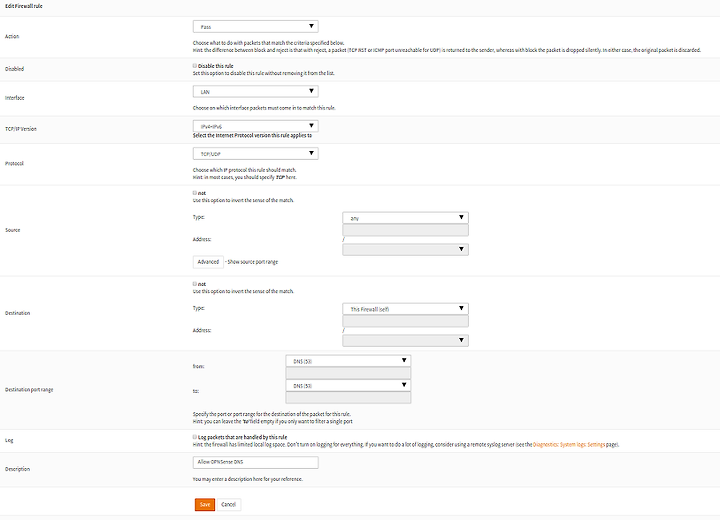Click the 'Destination port range' row label
The height and width of the screenshot is (520, 720).
(29, 390)
